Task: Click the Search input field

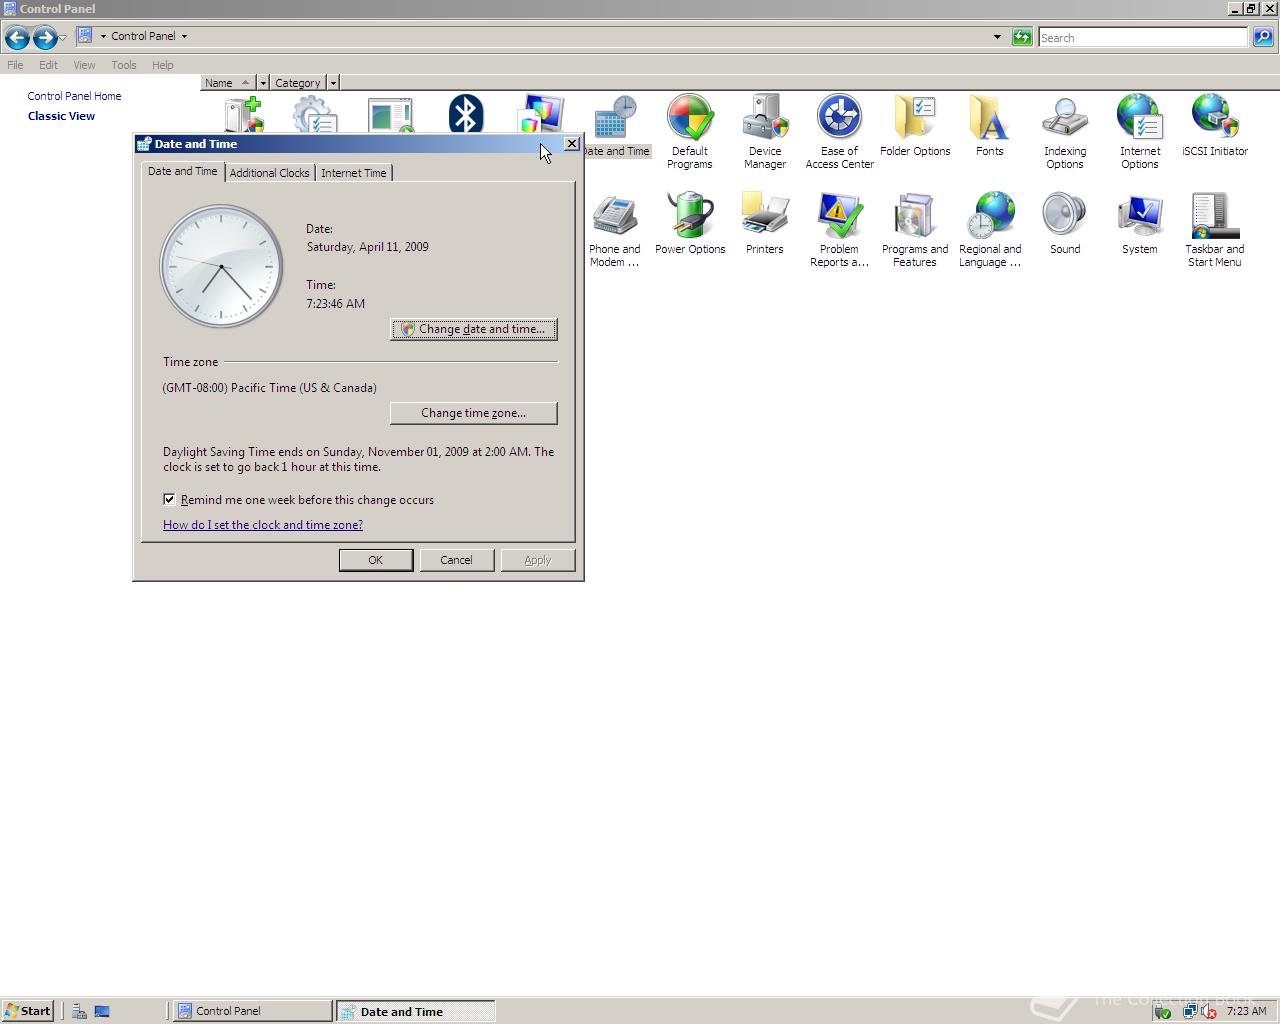Action: (1143, 37)
